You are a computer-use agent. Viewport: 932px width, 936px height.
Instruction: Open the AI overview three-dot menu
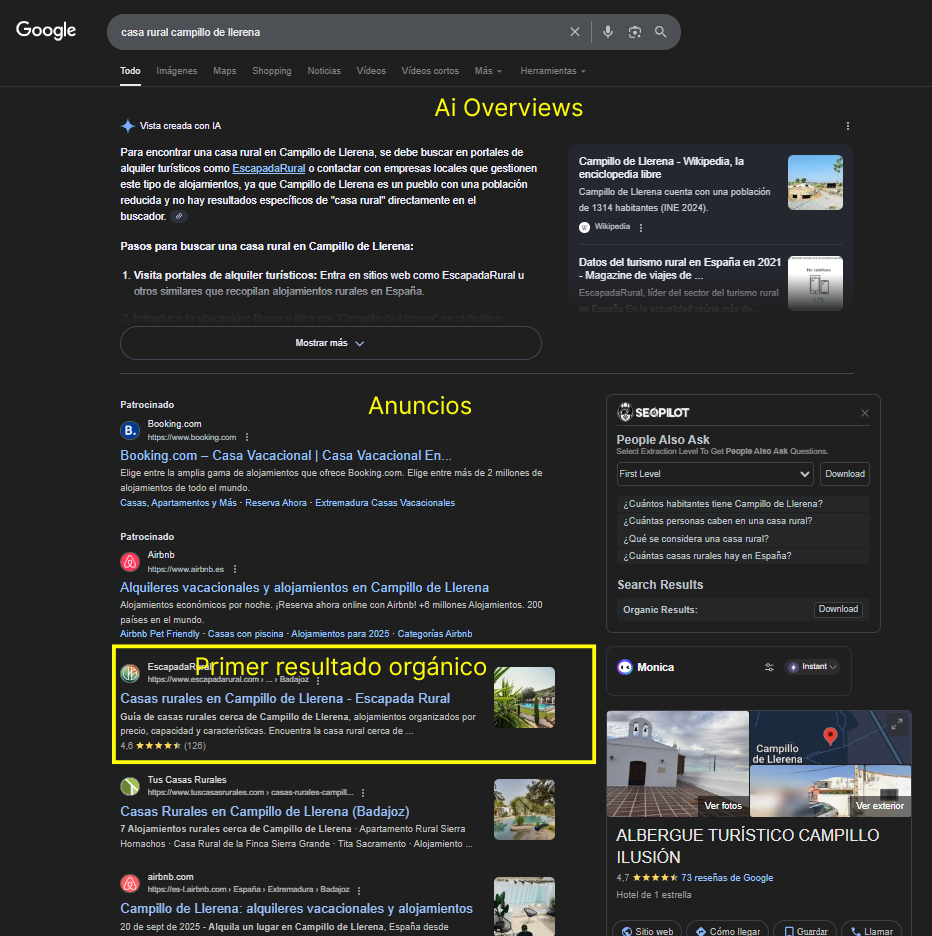[848, 126]
